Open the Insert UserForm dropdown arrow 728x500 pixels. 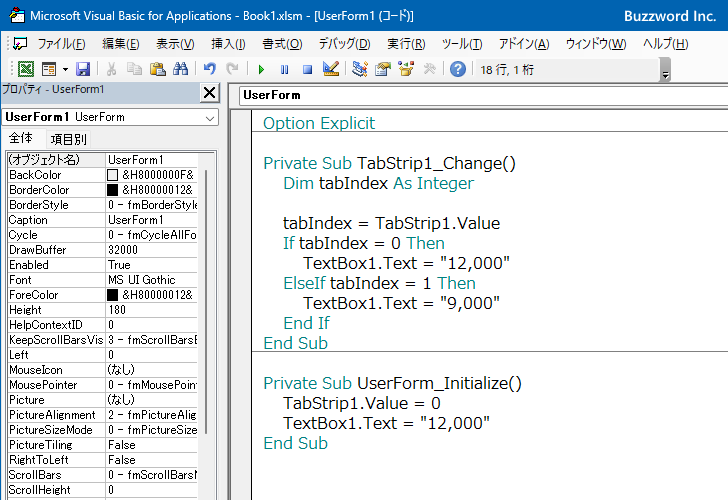(x=65, y=70)
